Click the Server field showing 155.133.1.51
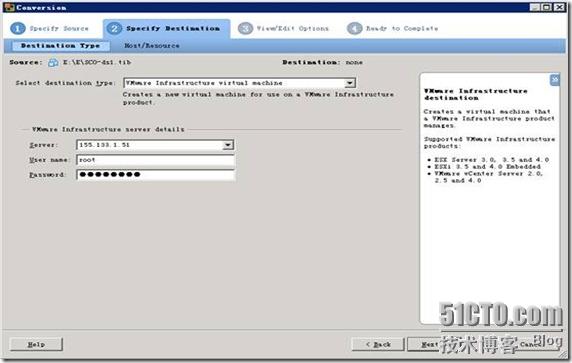Viewport: 572px width, 363px height. pyautogui.click(x=155, y=145)
